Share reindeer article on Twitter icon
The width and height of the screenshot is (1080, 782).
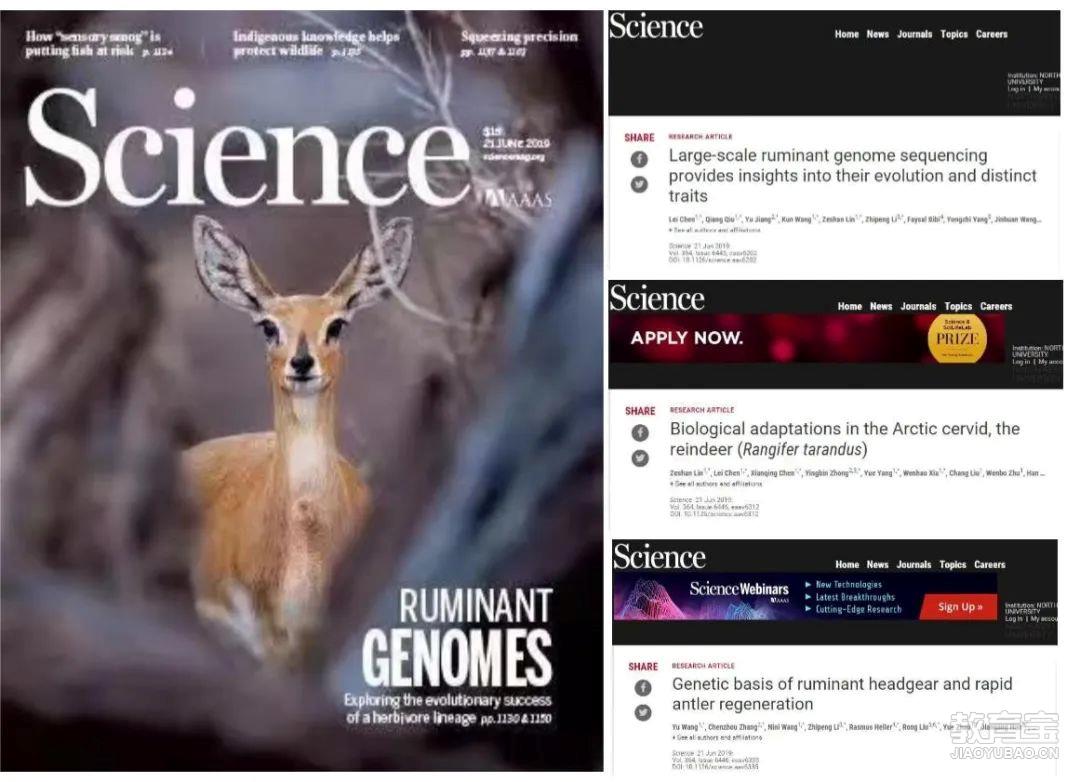pyautogui.click(x=640, y=458)
